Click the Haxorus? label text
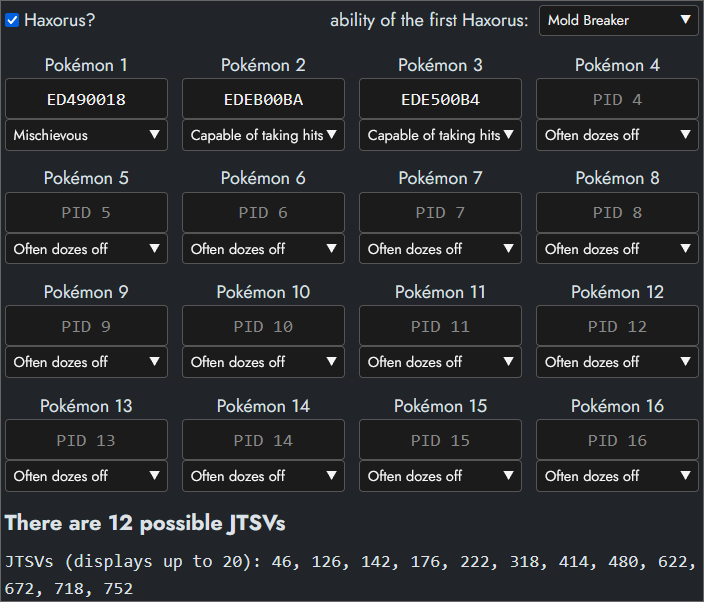This screenshot has height=602, width=704. (x=60, y=20)
